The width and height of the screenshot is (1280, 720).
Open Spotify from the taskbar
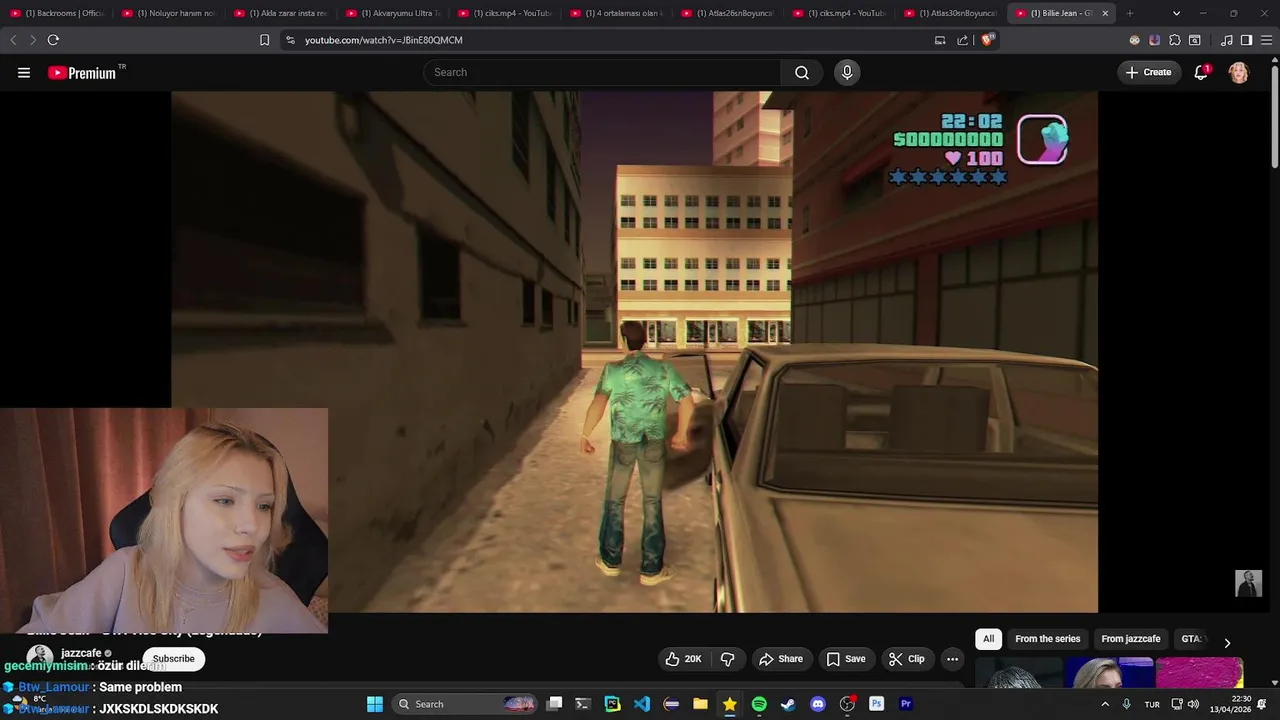pyautogui.click(x=759, y=704)
